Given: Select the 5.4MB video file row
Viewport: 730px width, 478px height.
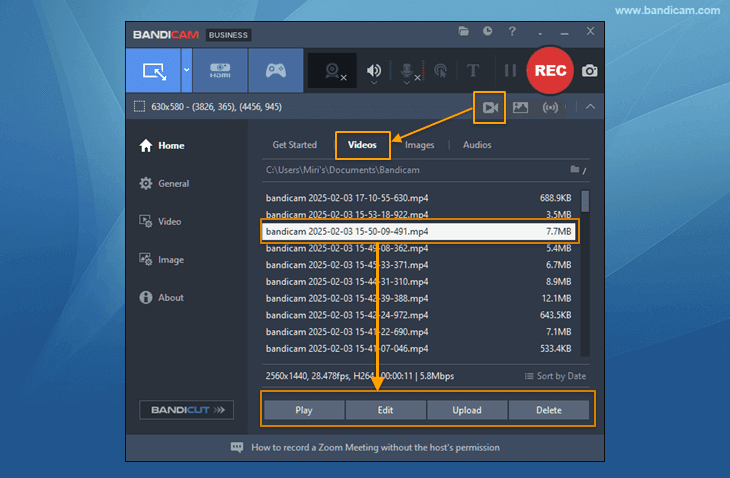Looking at the screenshot, I should 418,248.
